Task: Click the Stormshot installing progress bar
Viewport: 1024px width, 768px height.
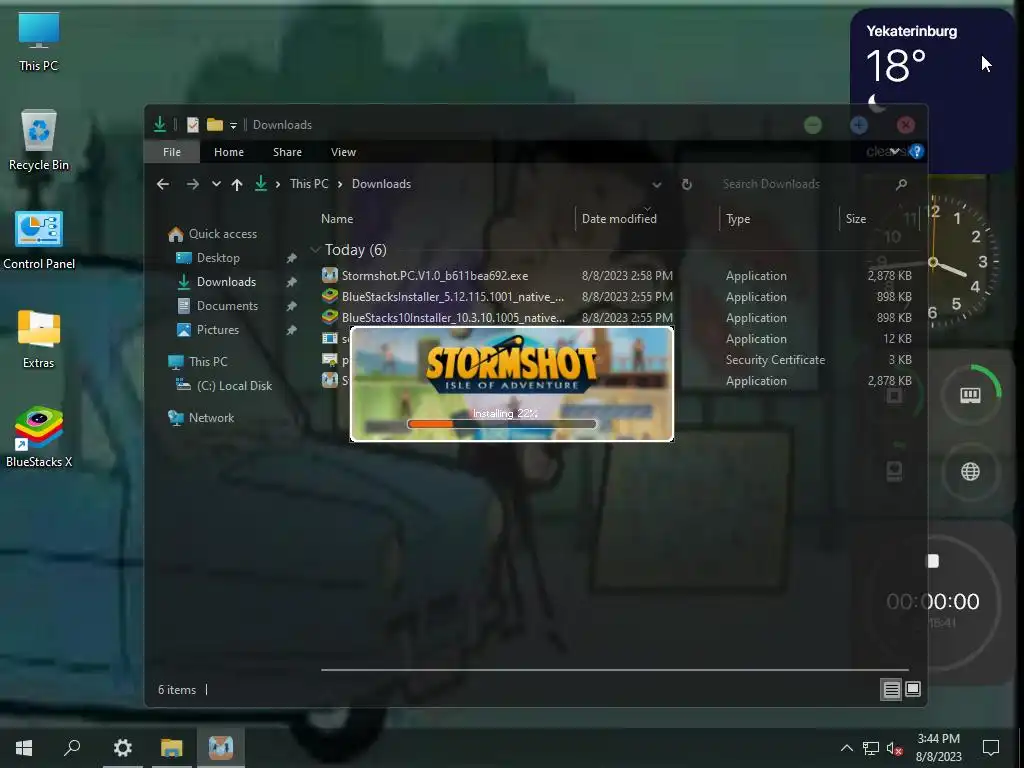Action: 502,424
